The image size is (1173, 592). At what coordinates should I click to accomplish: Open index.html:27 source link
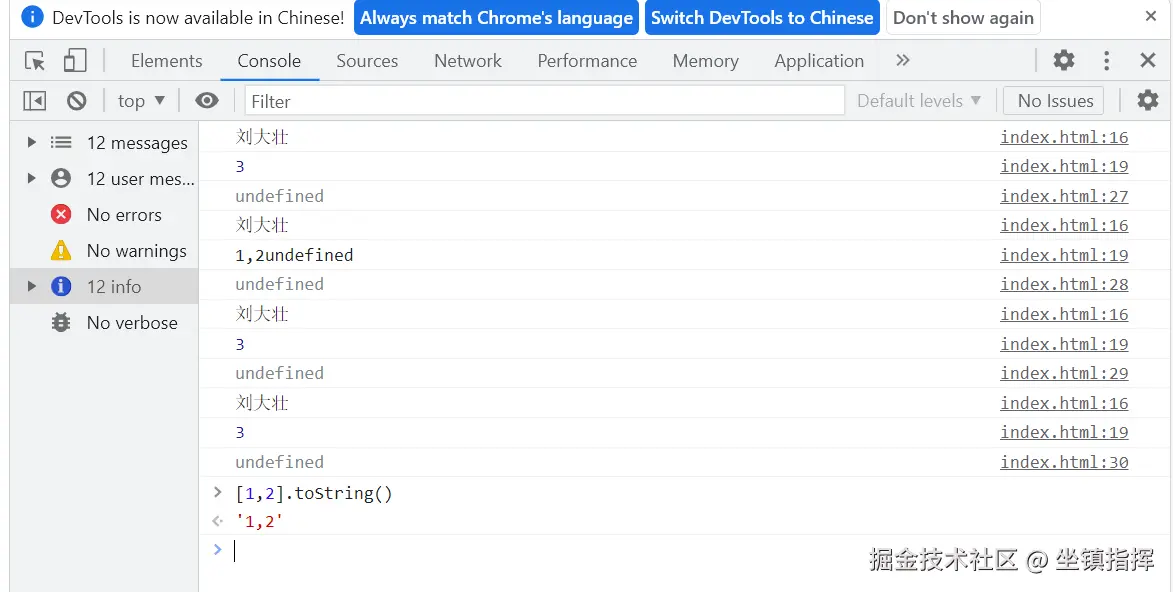coord(1064,196)
